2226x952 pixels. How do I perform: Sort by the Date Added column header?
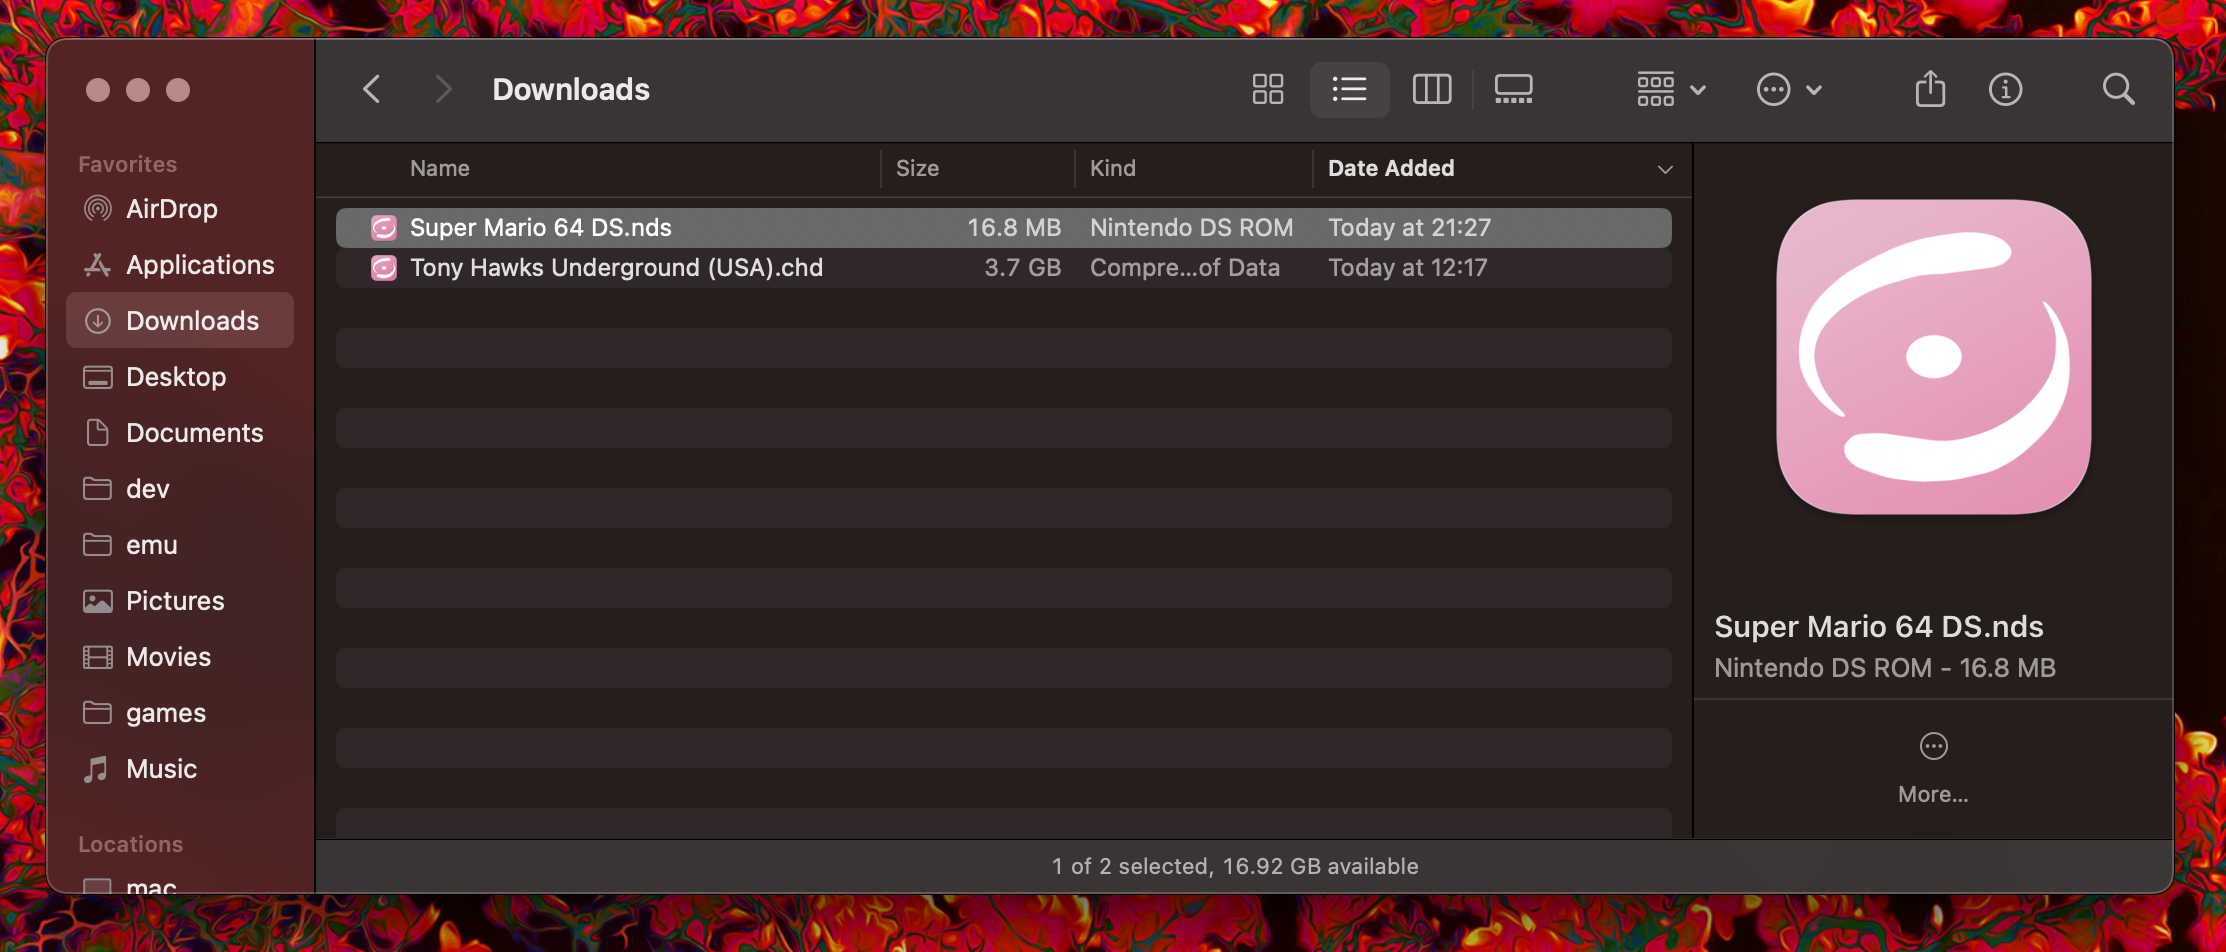(1391, 168)
